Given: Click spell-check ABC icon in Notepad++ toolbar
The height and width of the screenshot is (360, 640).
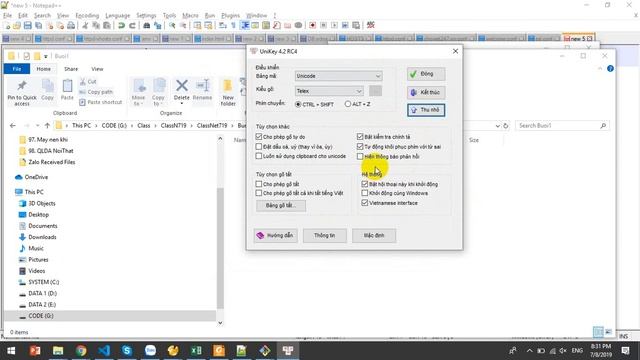Looking at the screenshot, I should click(x=371, y=25).
